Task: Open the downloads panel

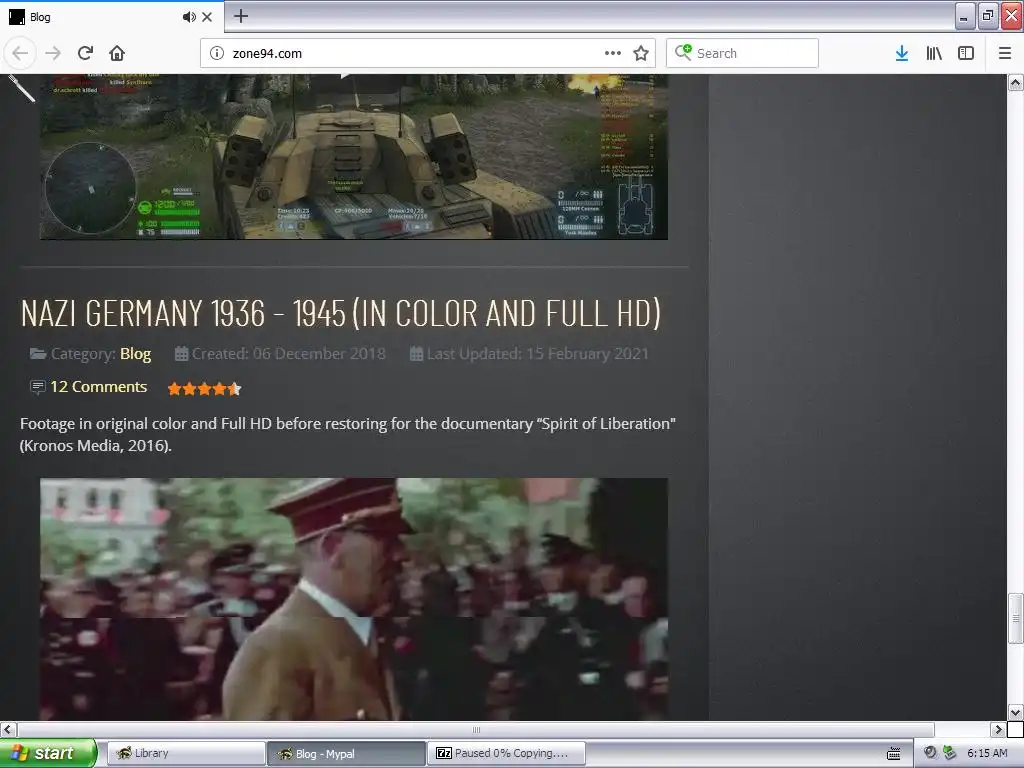Action: (x=902, y=53)
